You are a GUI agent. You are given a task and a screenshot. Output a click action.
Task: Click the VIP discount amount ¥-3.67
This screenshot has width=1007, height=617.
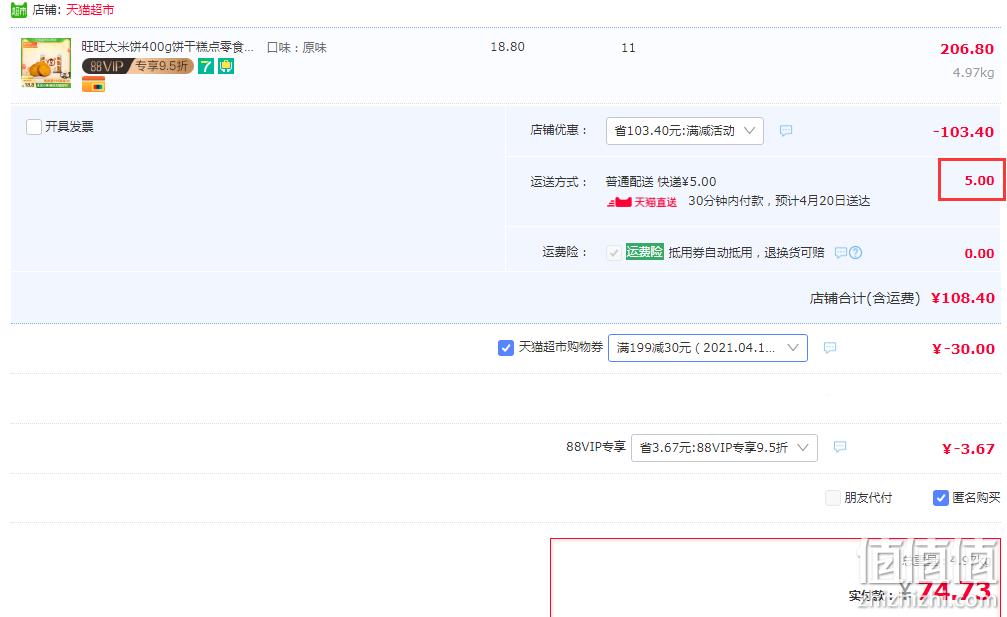[968, 449]
